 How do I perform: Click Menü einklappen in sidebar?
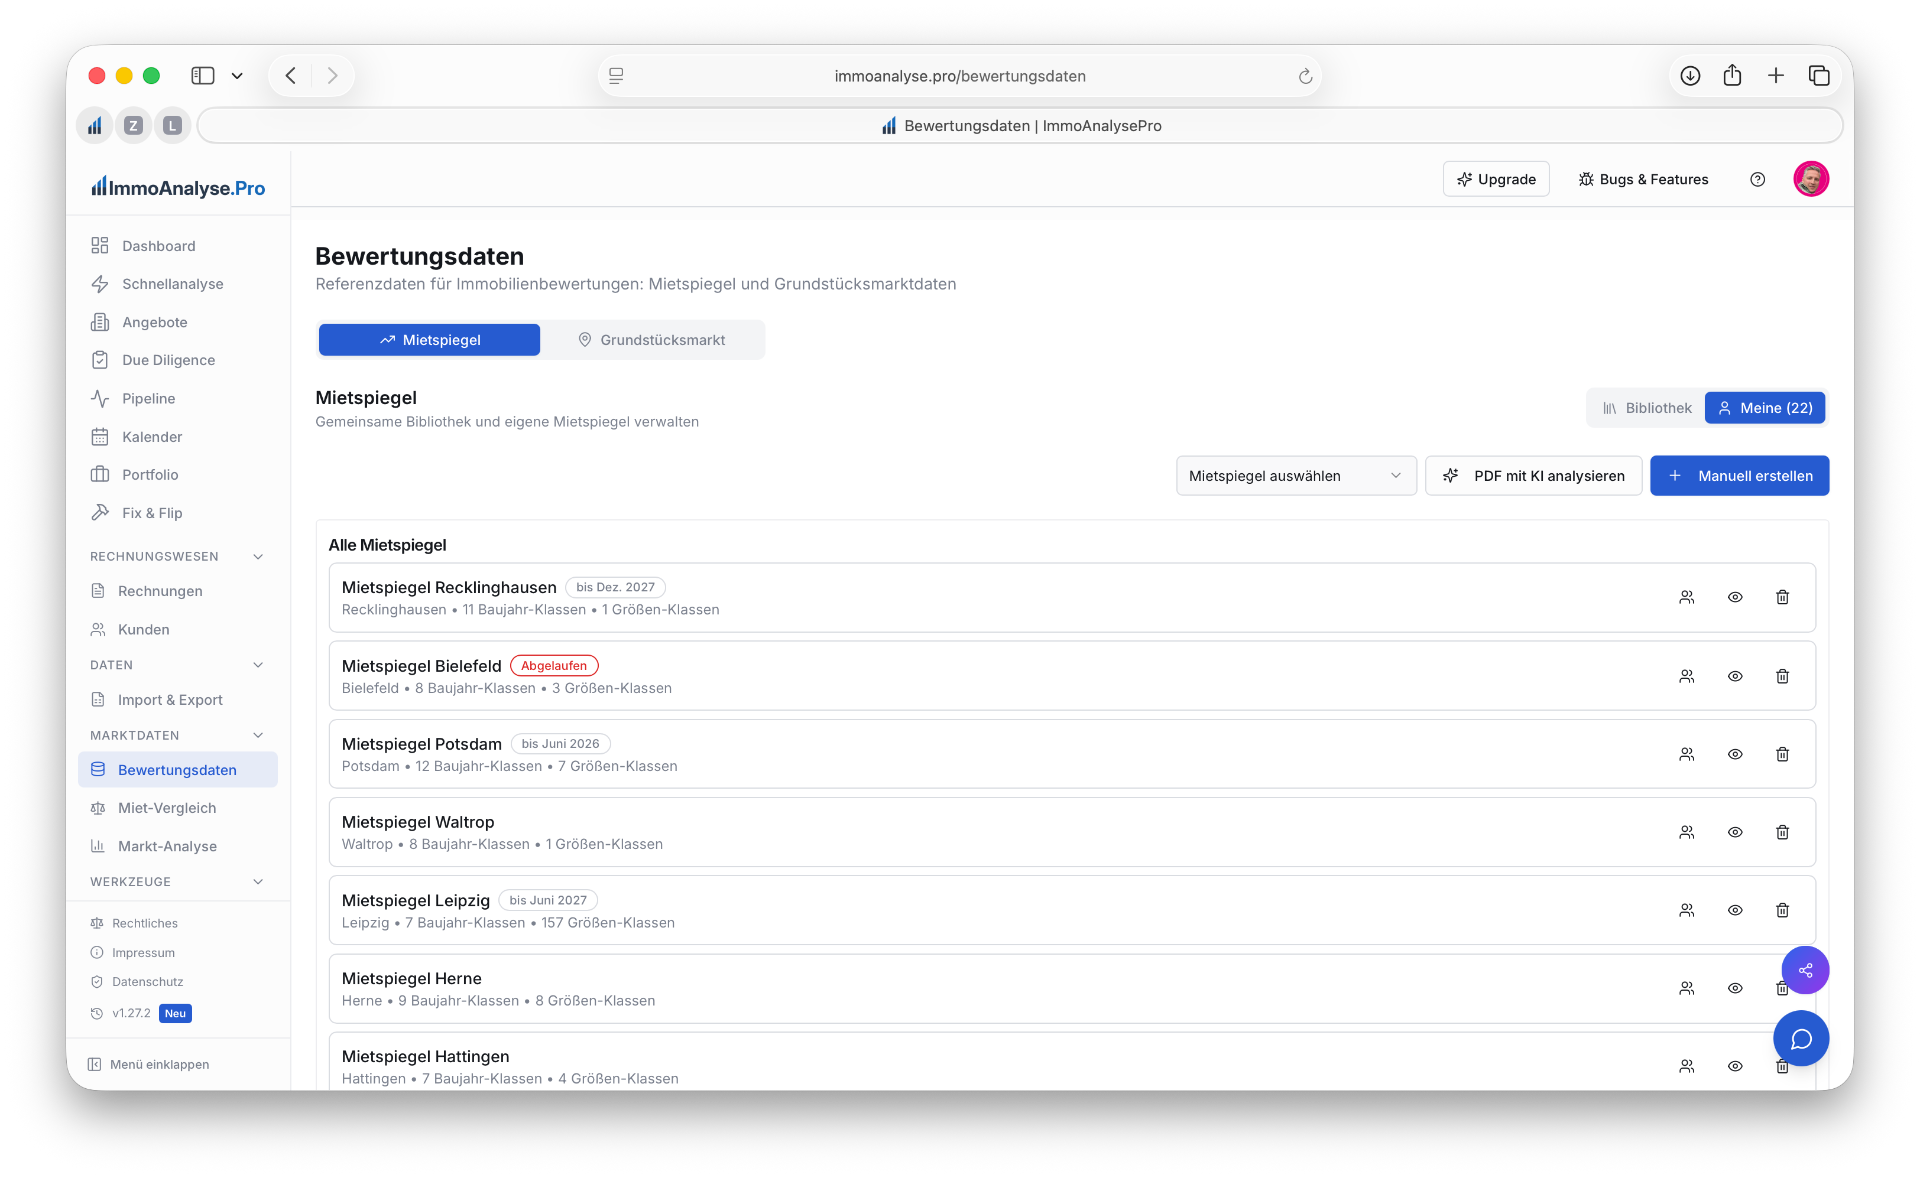click(x=148, y=1064)
